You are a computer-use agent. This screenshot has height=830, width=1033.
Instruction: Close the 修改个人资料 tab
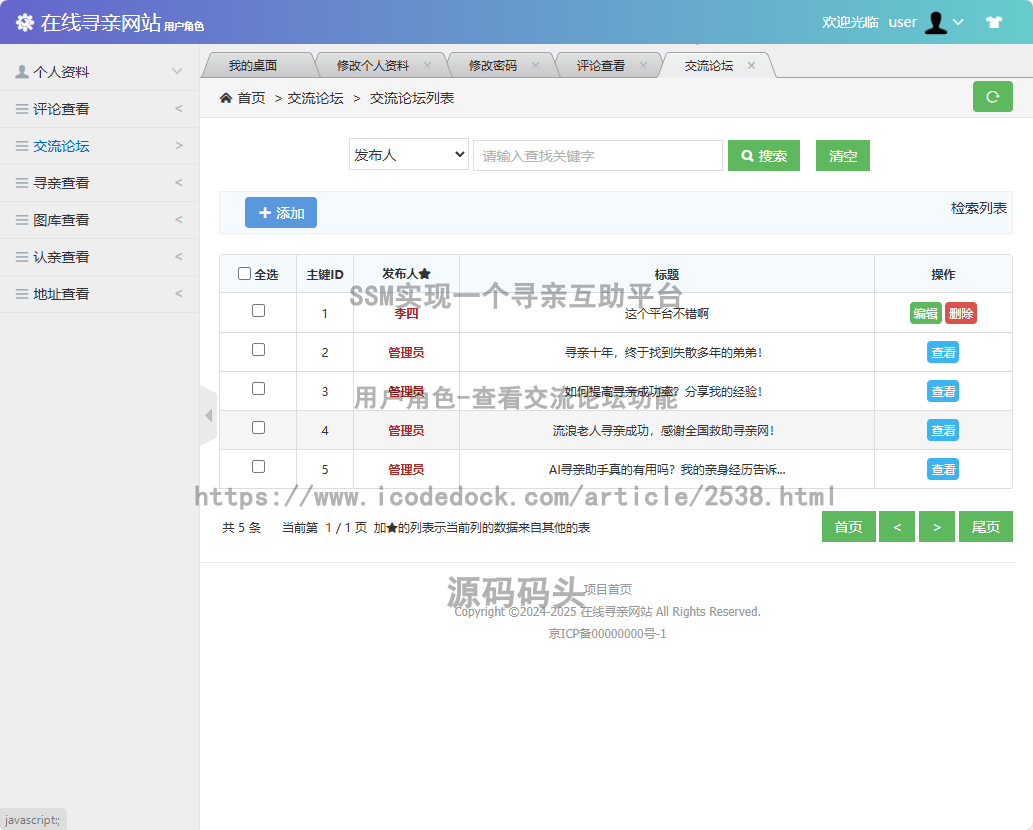pos(428,65)
